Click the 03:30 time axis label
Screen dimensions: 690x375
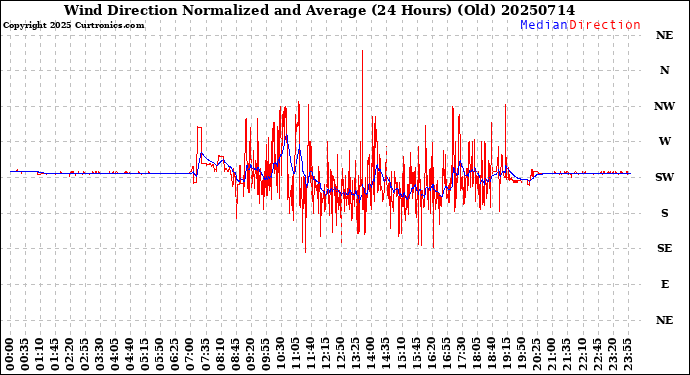[100, 354]
